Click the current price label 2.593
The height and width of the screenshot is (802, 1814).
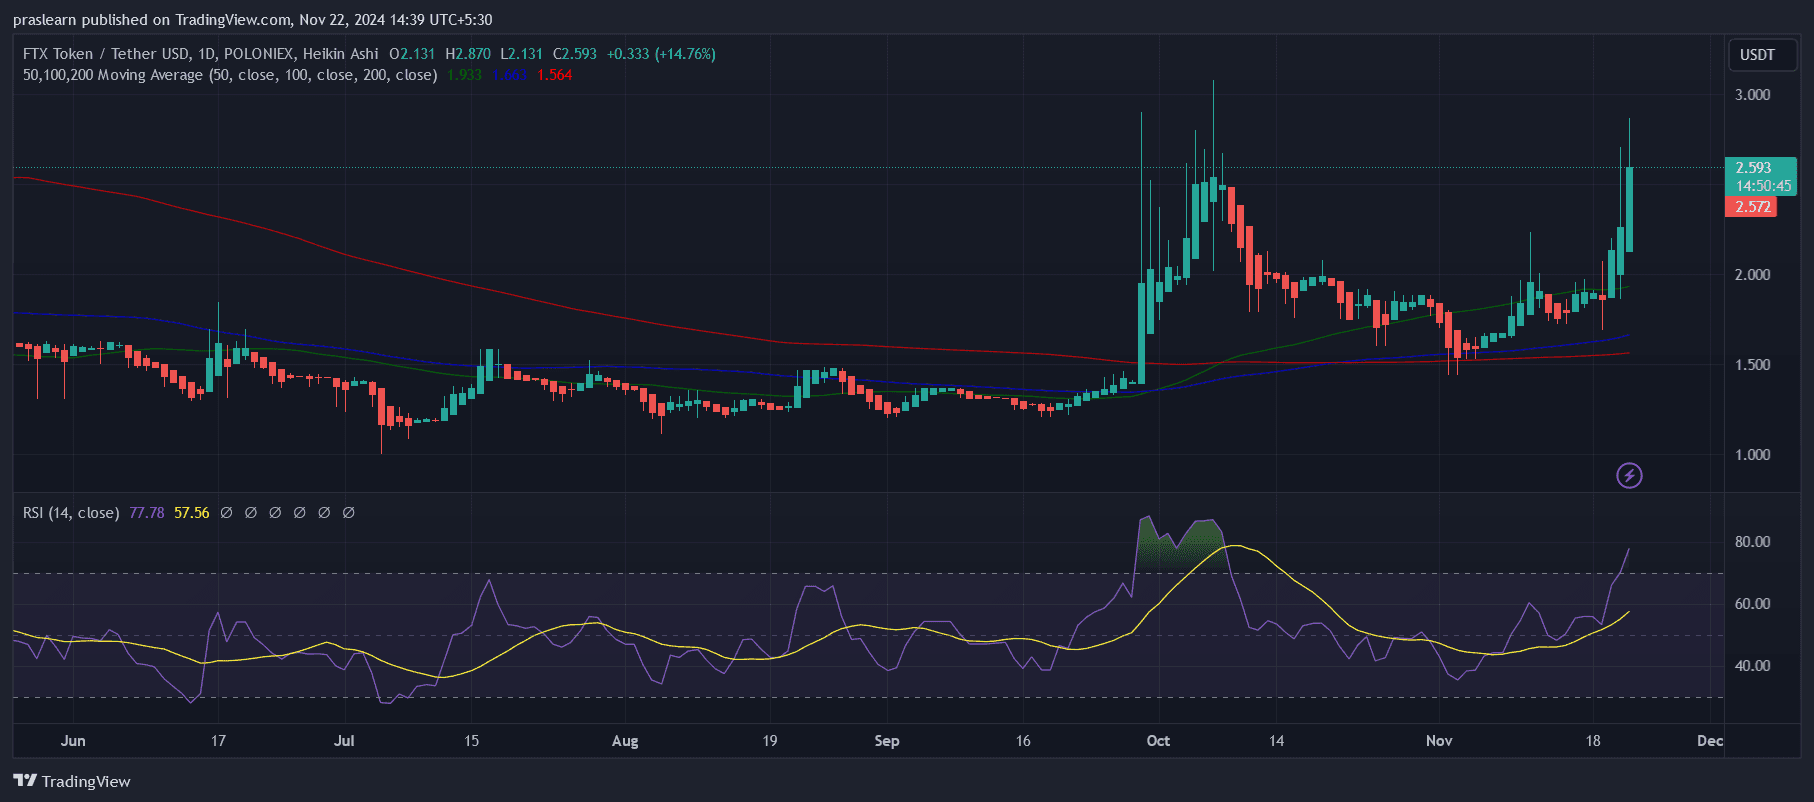click(1753, 168)
